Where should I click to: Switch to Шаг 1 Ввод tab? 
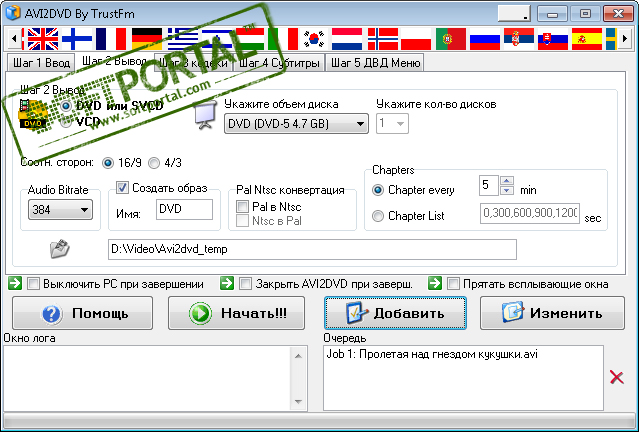tap(41, 63)
